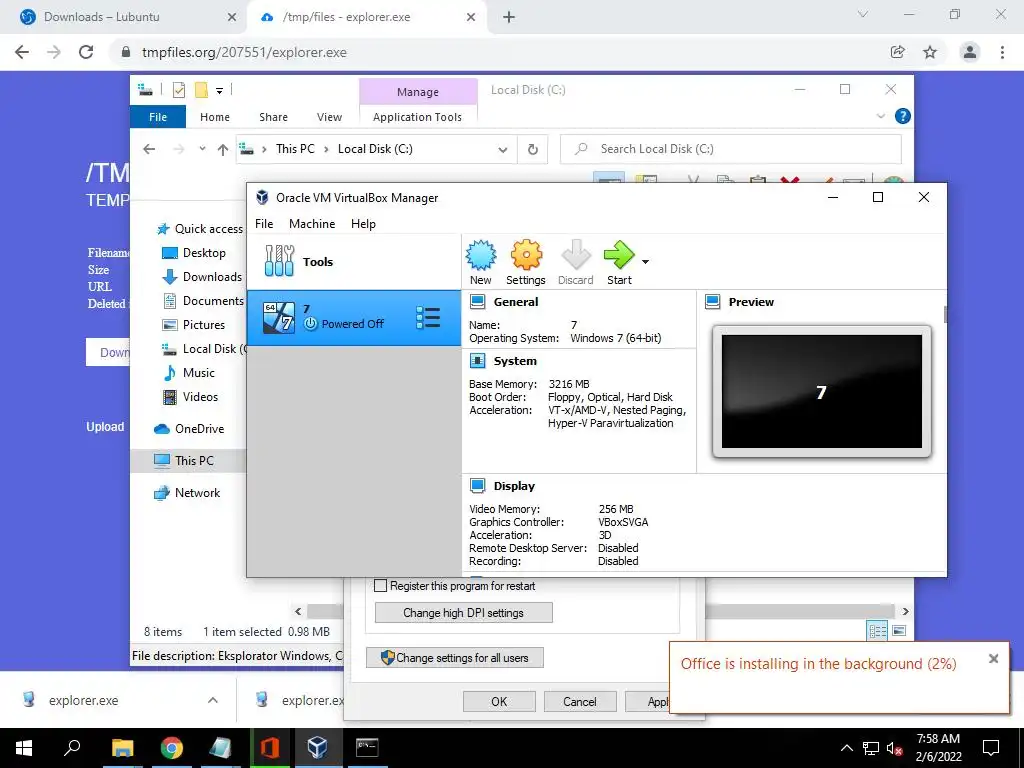
Task: Expand the Explorer ribbon chevron
Action: pyautogui.click(x=880, y=116)
